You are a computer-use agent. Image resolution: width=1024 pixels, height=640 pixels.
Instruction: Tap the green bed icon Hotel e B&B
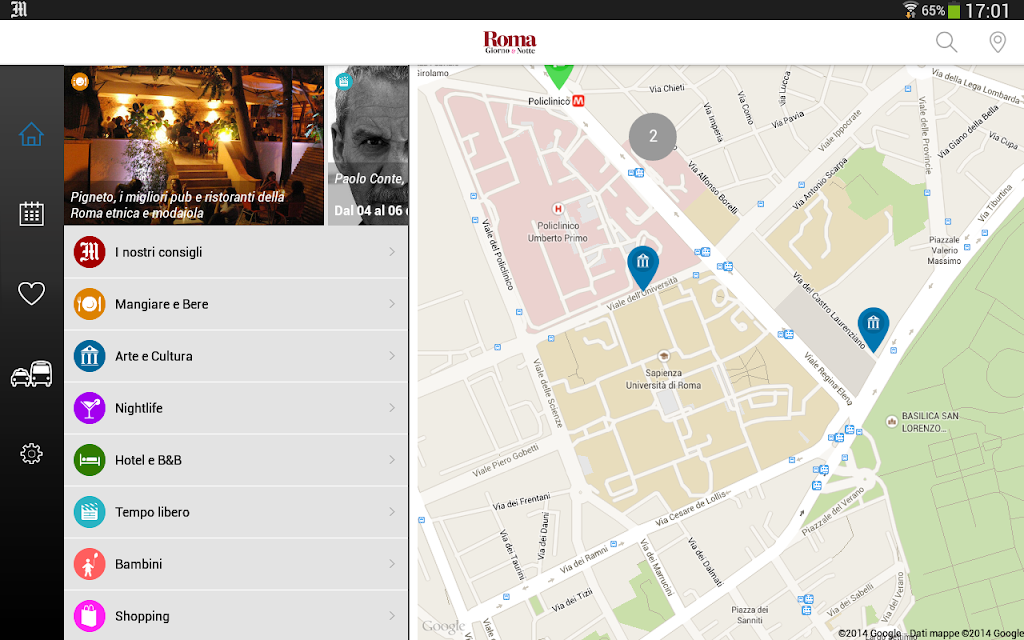pyautogui.click(x=89, y=460)
